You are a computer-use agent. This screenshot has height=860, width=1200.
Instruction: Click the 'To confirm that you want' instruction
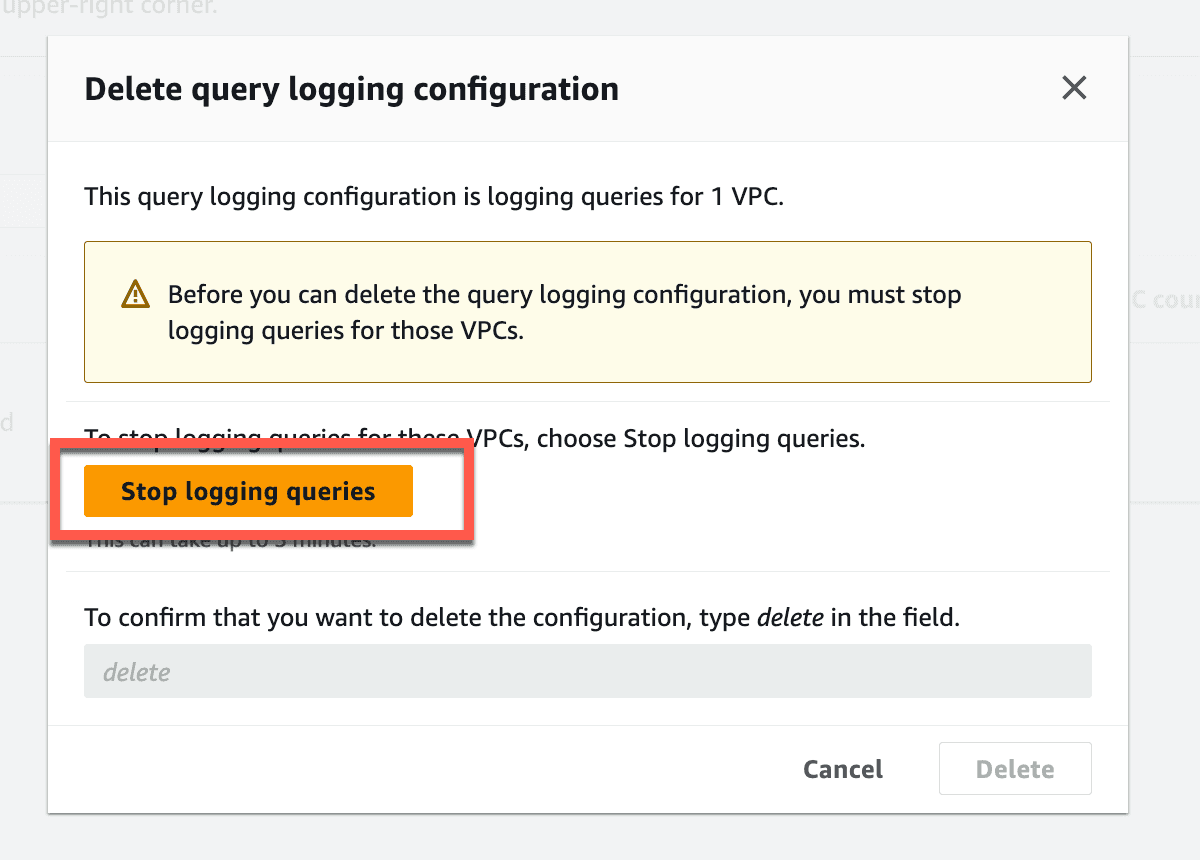(522, 618)
